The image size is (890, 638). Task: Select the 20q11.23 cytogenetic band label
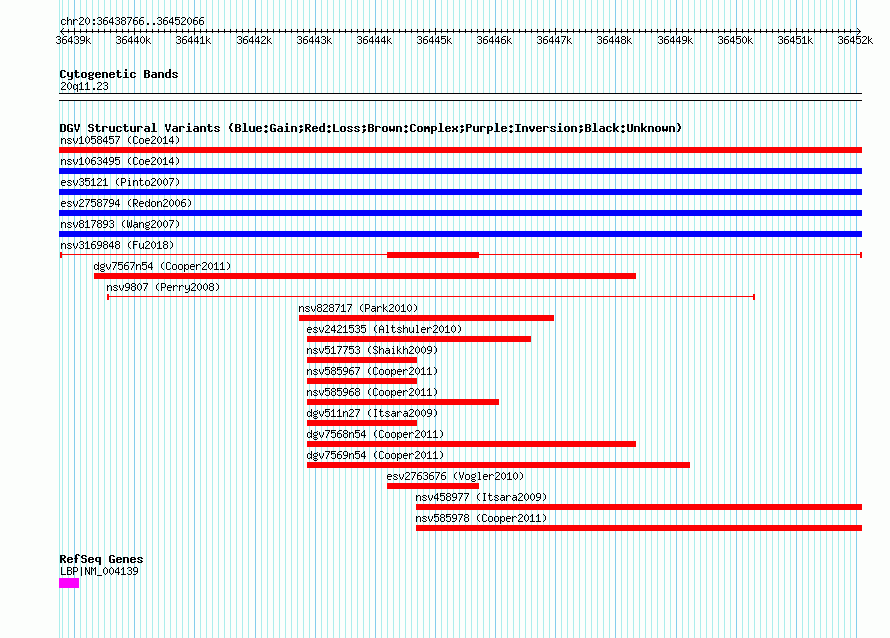(x=84, y=86)
